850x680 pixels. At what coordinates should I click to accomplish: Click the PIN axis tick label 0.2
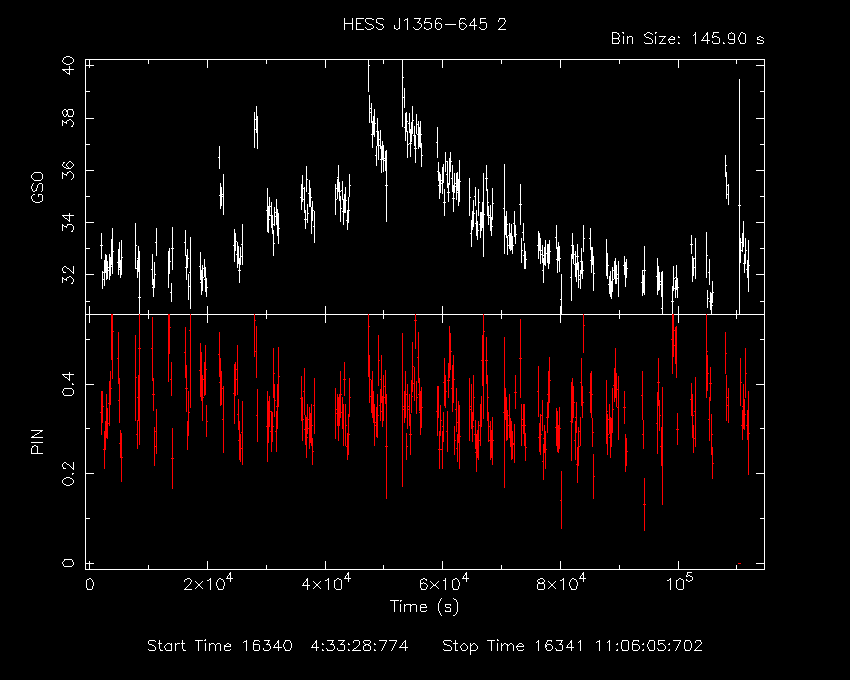[68, 473]
